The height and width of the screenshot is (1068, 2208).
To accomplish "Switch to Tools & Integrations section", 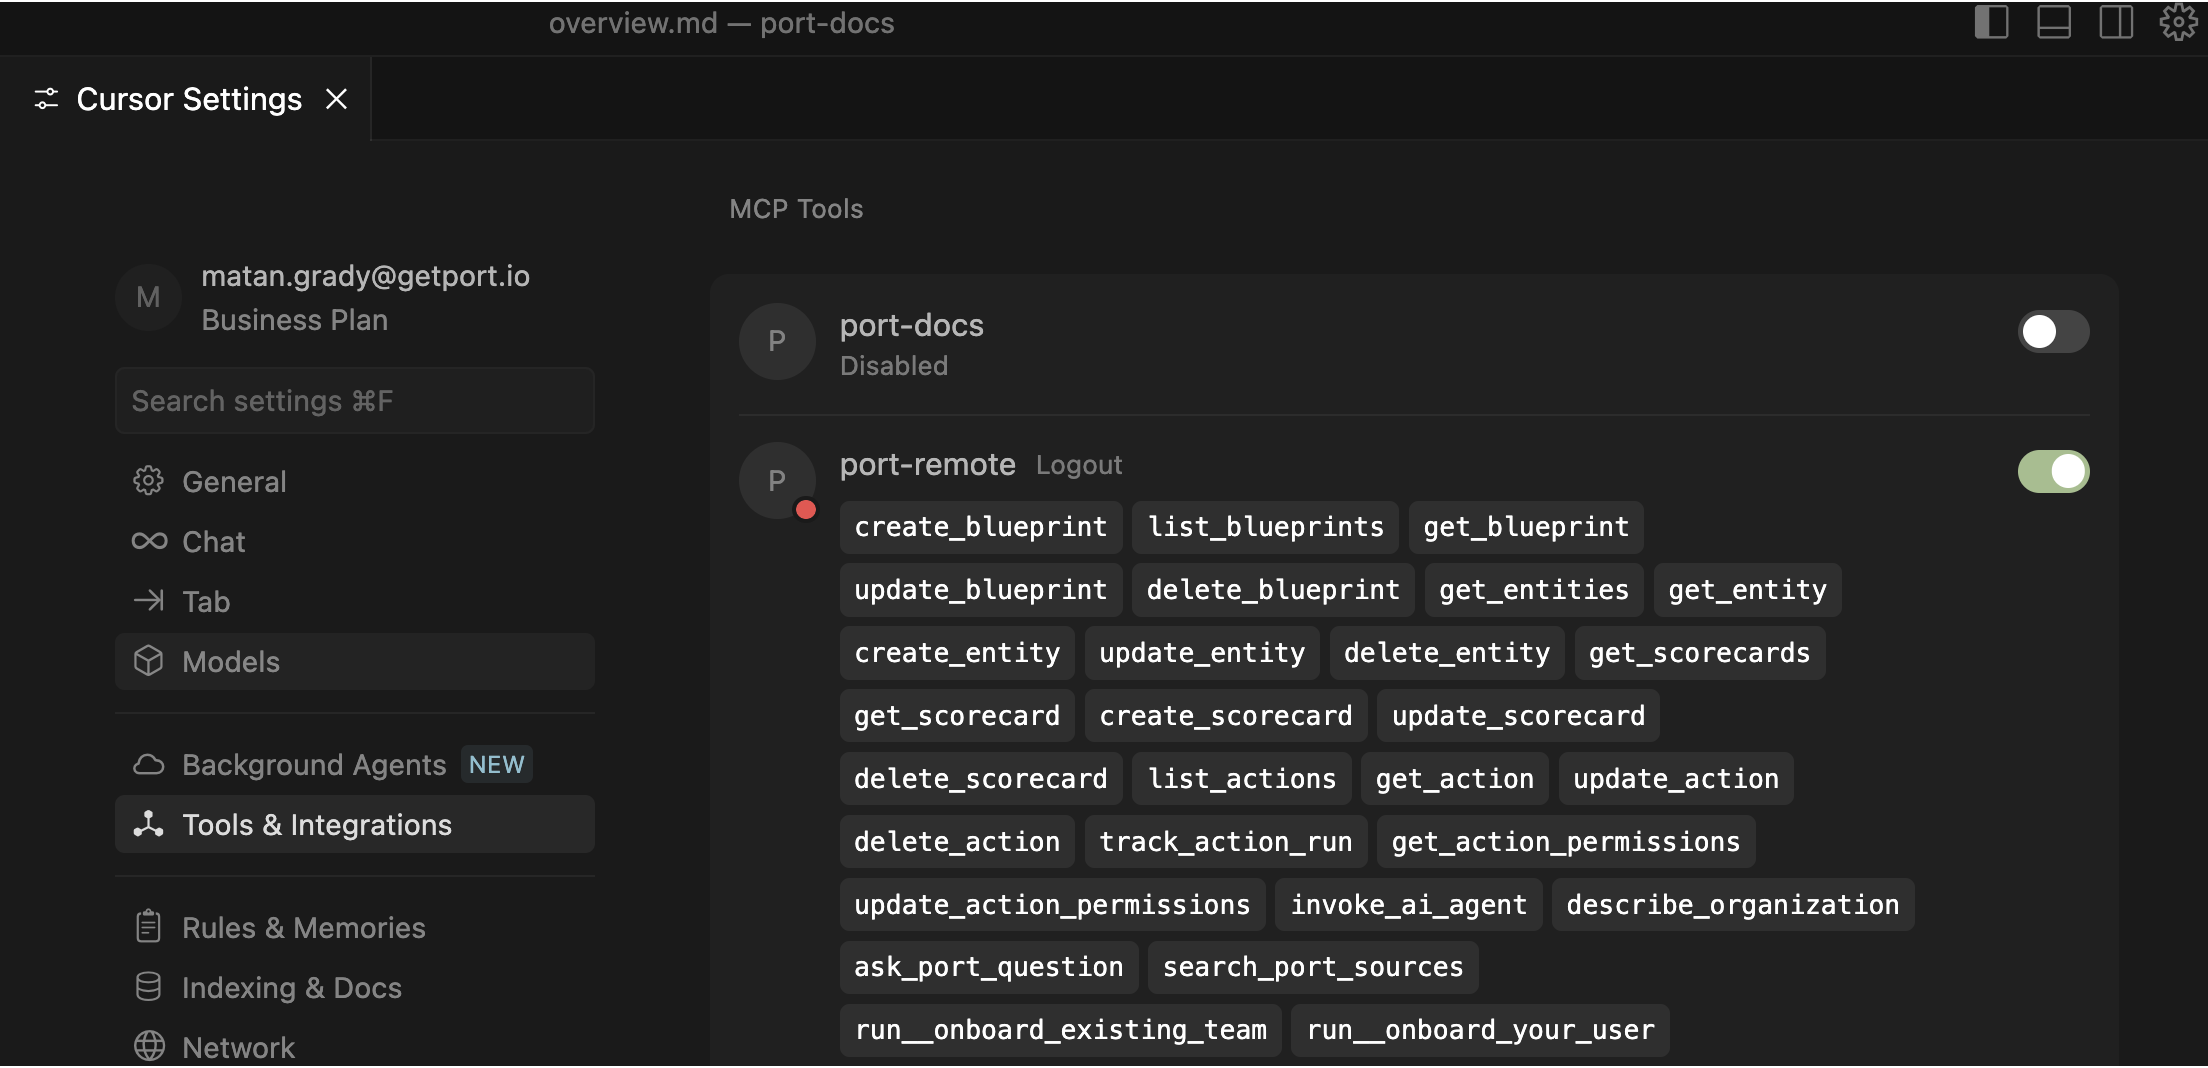I will tap(316, 825).
